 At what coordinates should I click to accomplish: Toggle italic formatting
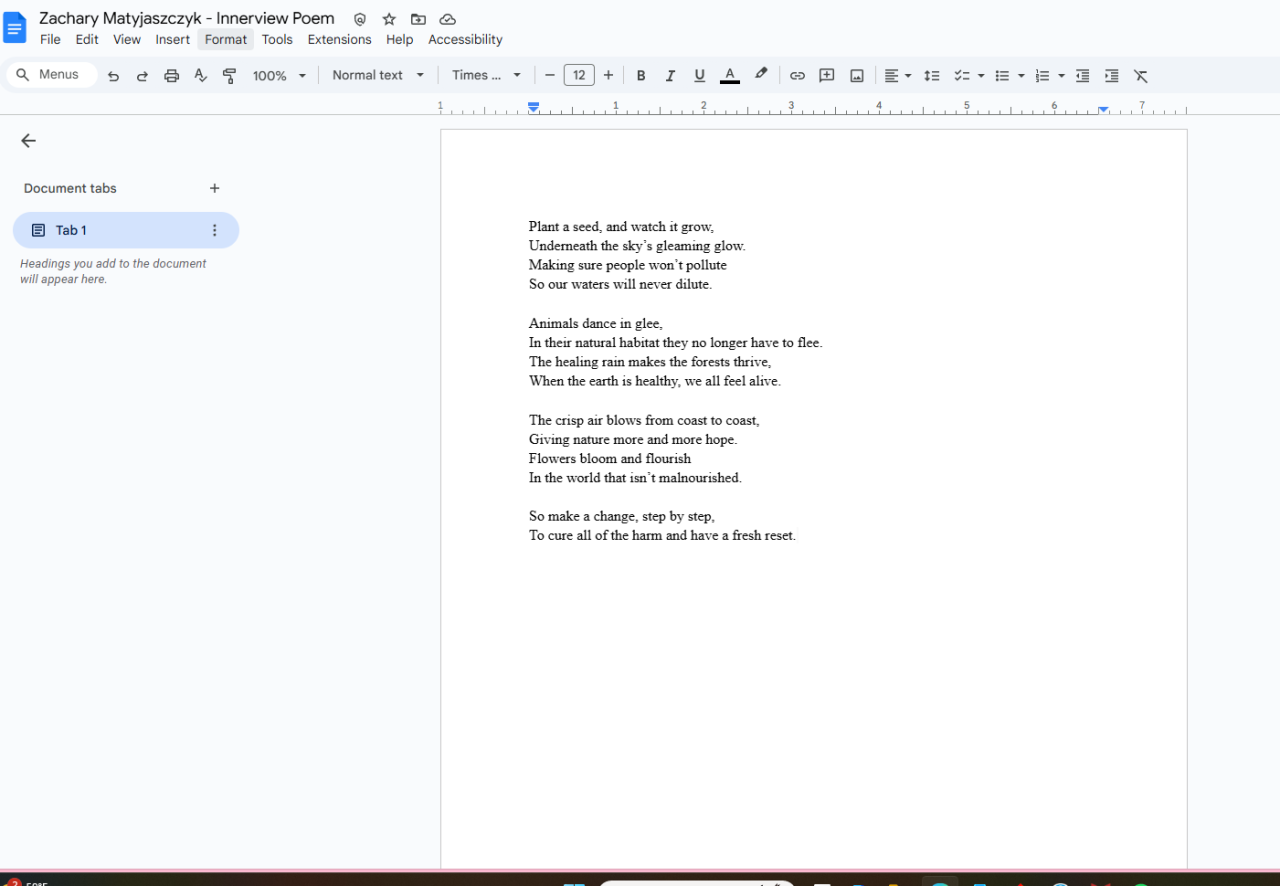pos(670,75)
